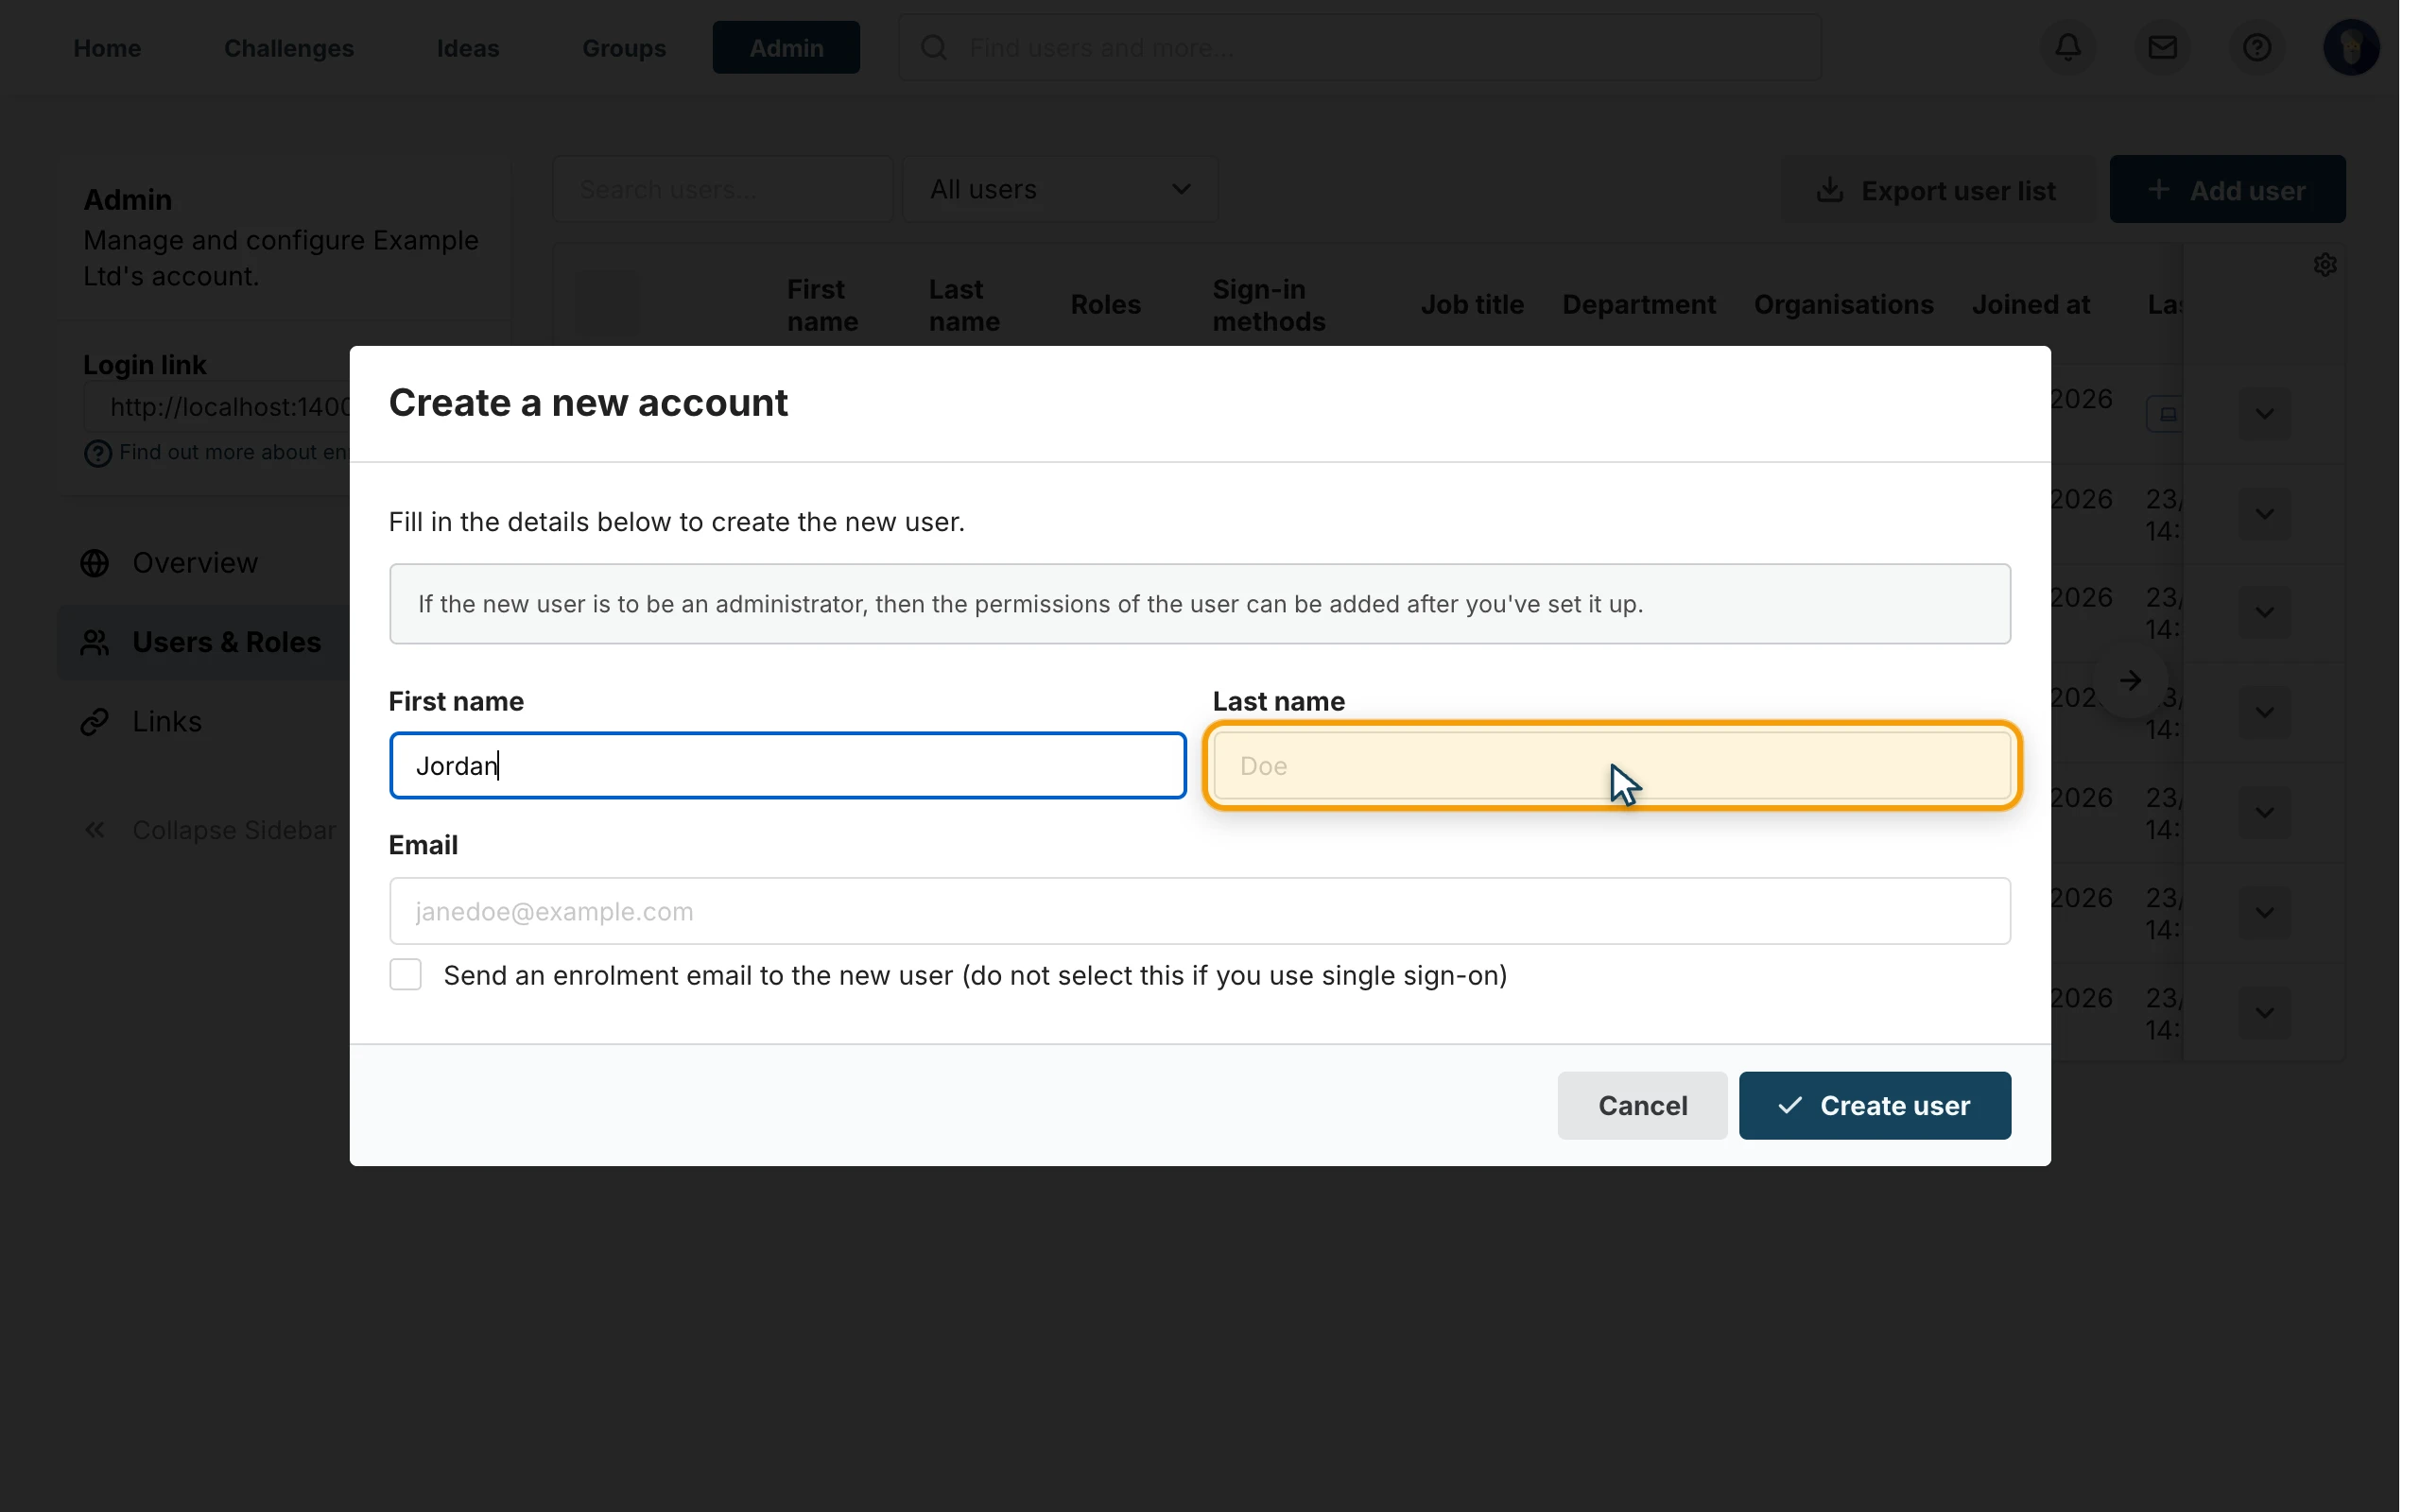The height and width of the screenshot is (1512, 2420).
Task: Click the Find users and more search box
Action: tap(1360, 47)
